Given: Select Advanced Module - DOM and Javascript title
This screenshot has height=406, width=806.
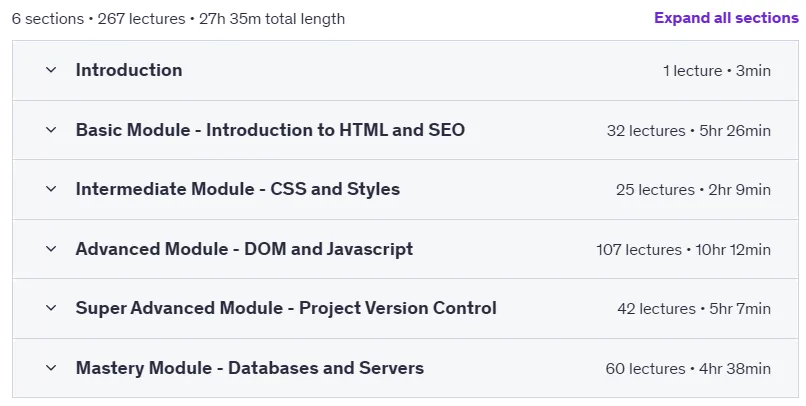Looking at the screenshot, I should point(244,249).
